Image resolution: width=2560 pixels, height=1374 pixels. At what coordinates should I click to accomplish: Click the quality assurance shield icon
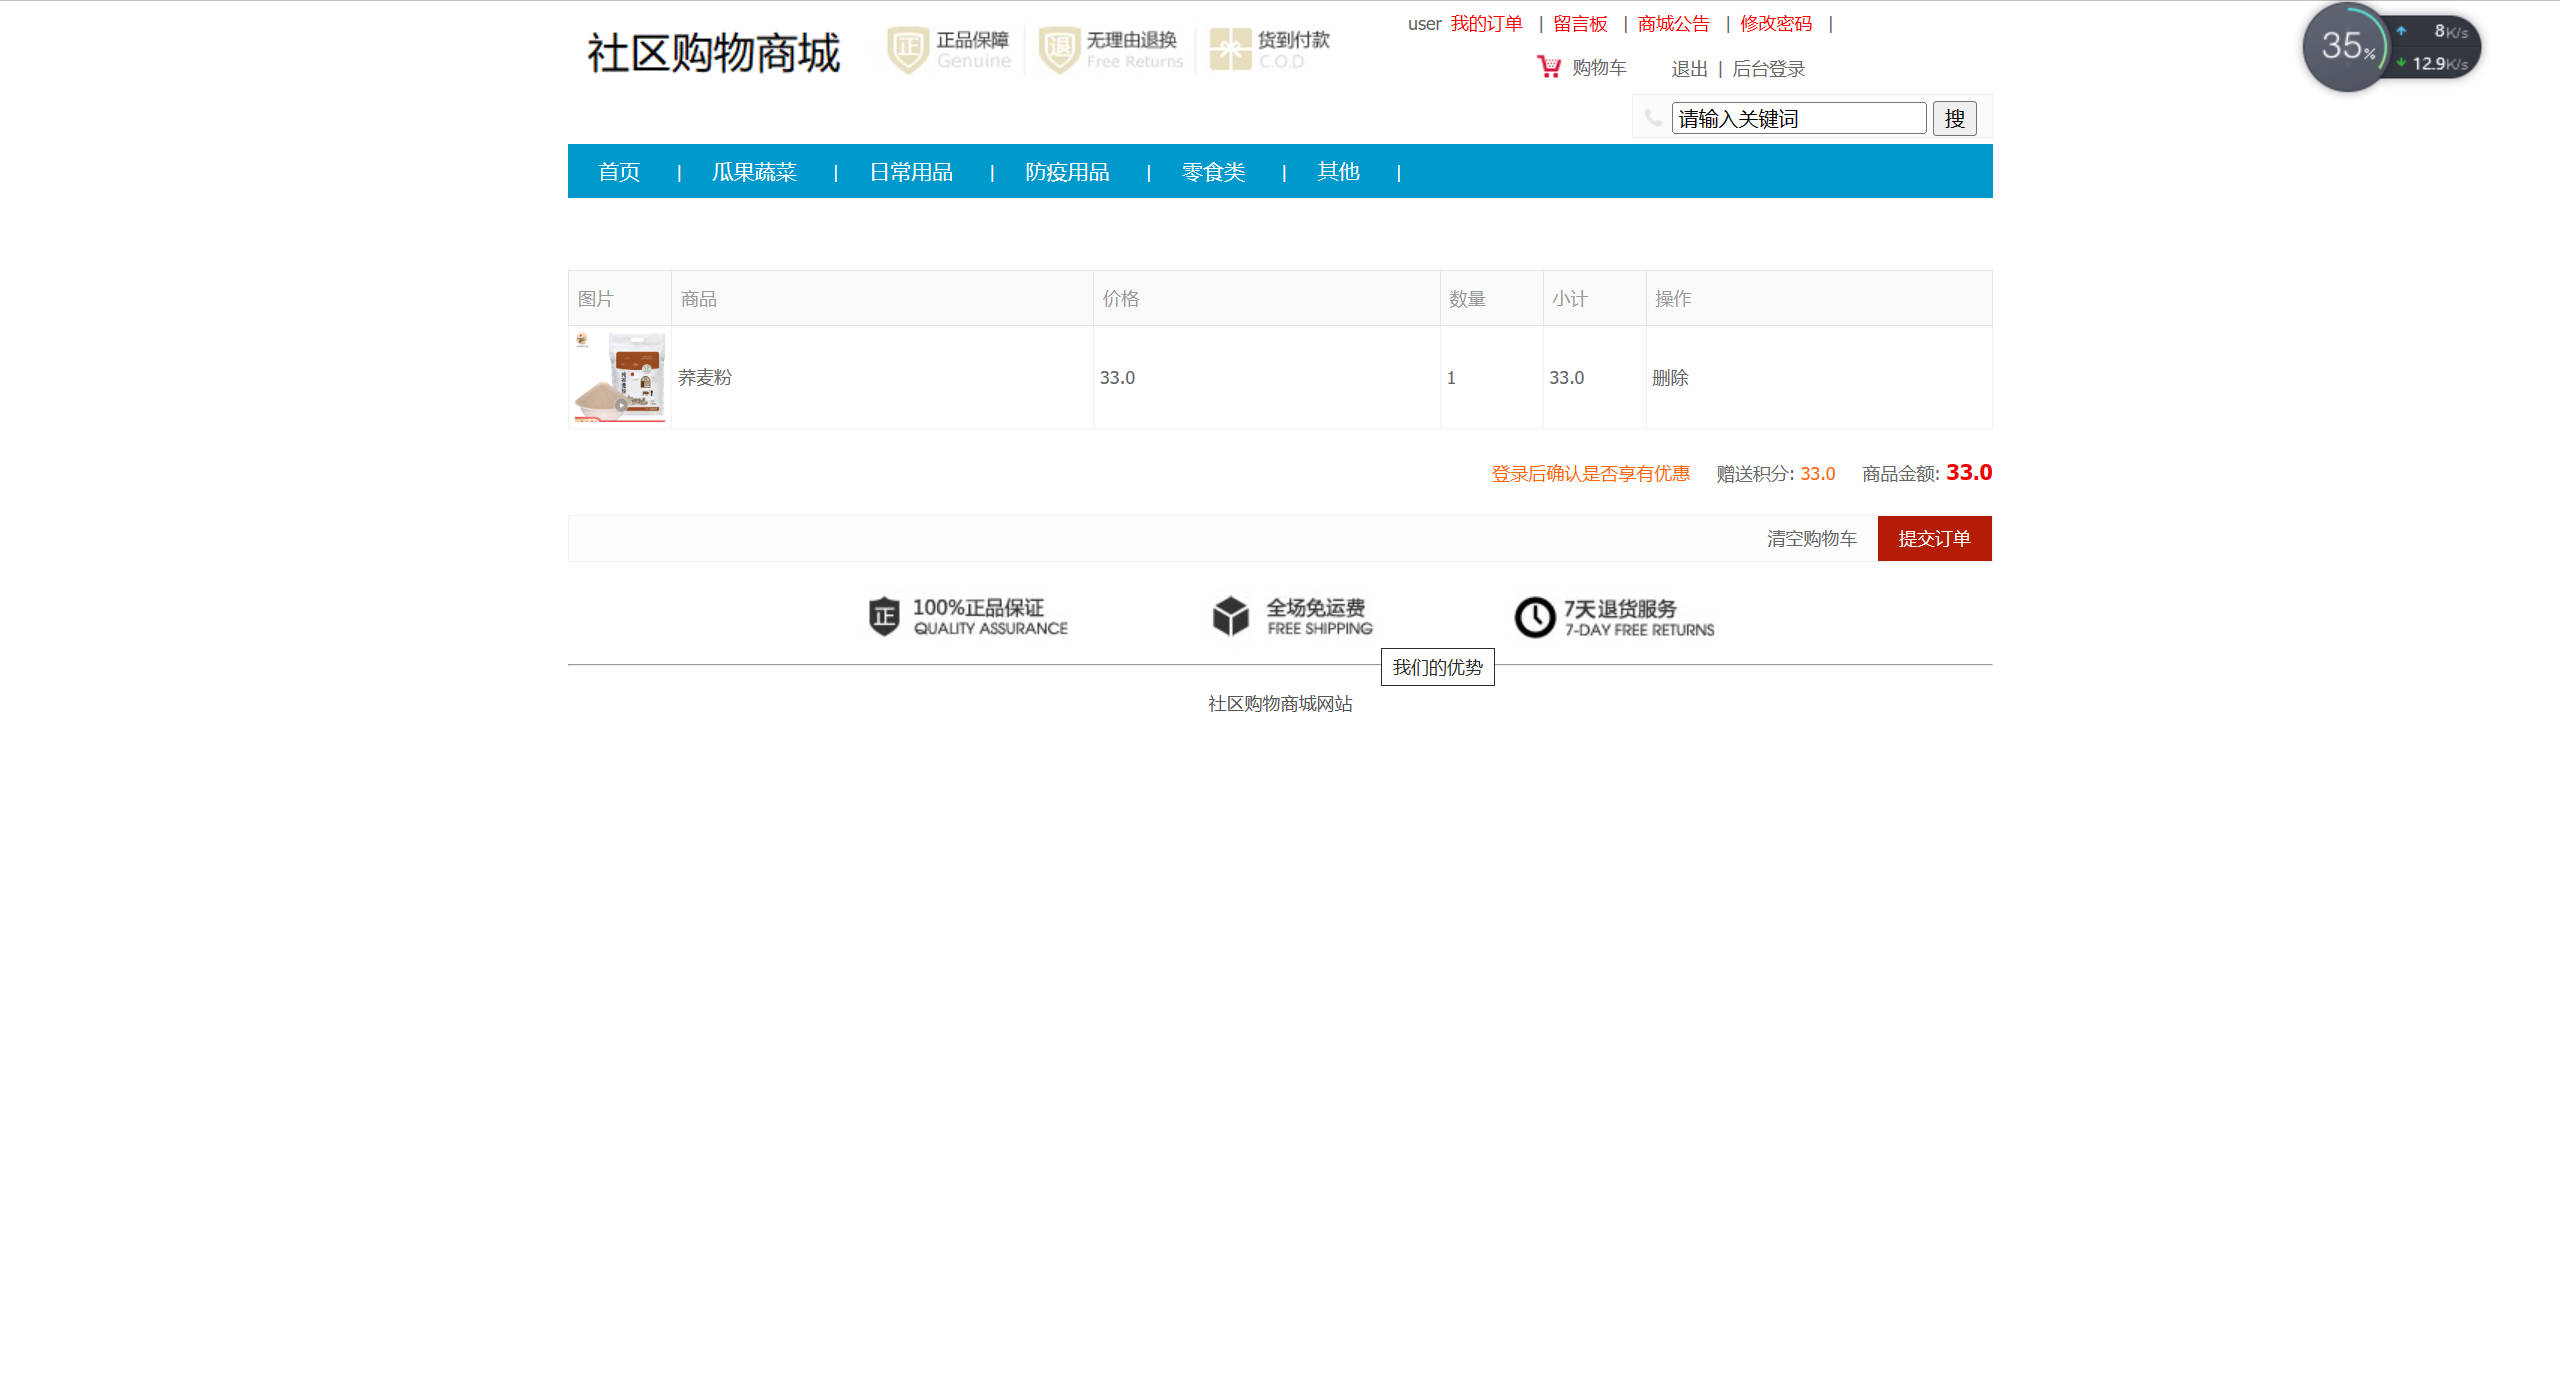point(884,617)
